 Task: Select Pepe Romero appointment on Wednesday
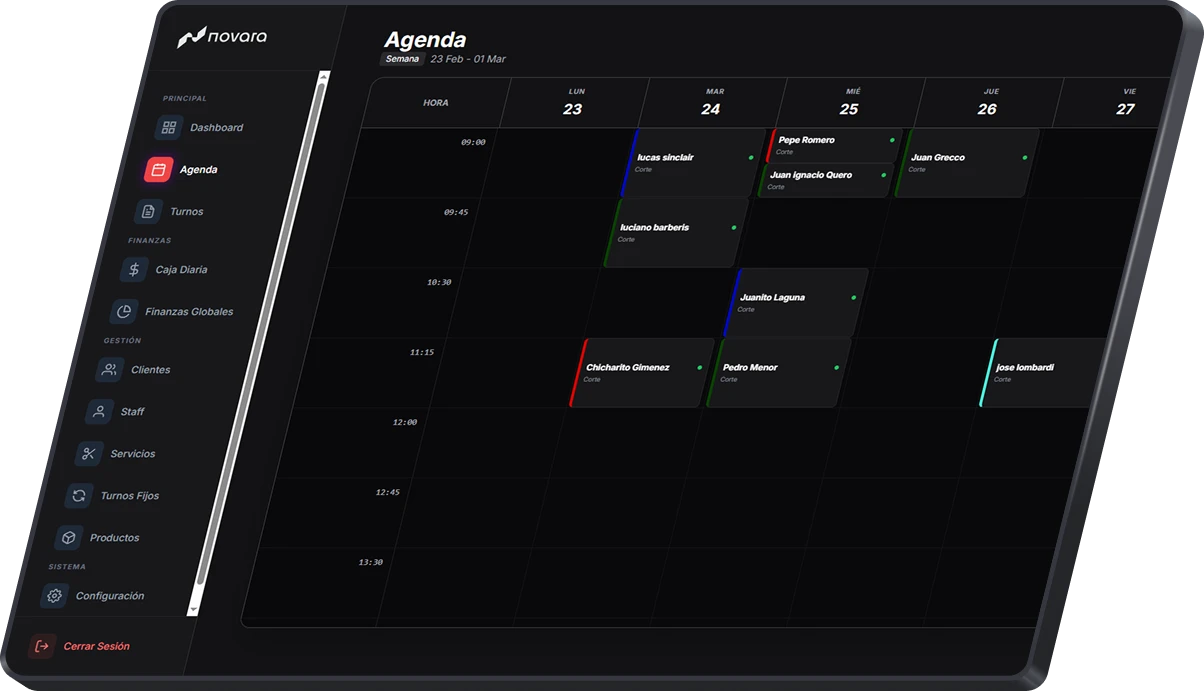coord(832,145)
